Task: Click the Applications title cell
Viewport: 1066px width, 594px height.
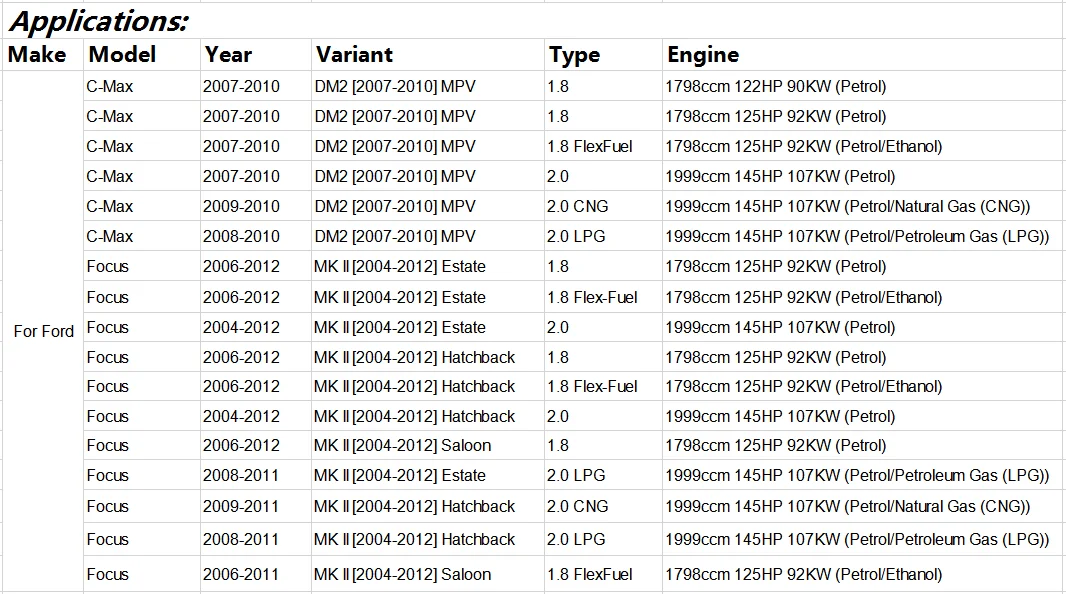Action: [x=98, y=20]
